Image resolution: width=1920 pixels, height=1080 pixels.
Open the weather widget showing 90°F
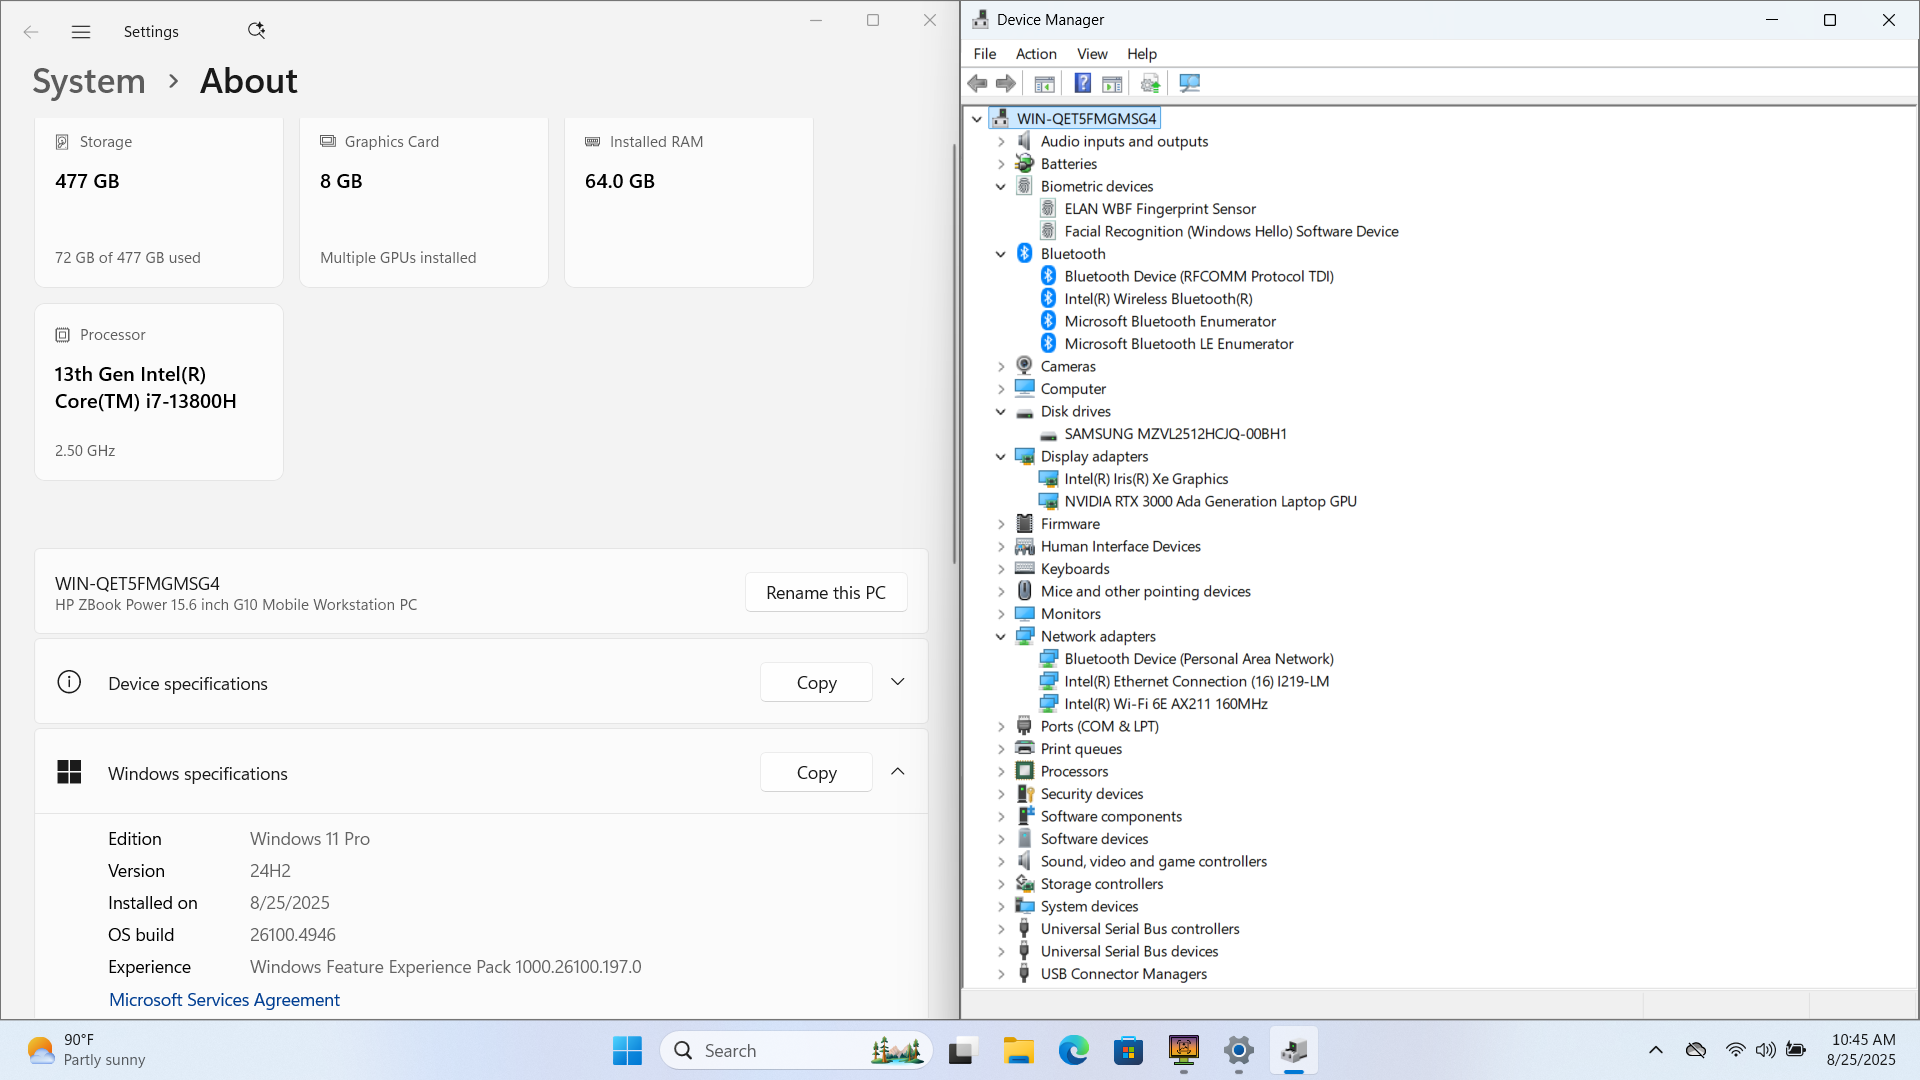(x=86, y=1050)
